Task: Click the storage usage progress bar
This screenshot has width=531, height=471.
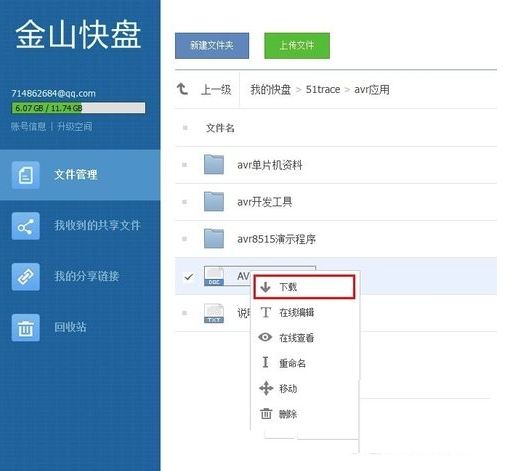Action: (78, 108)
